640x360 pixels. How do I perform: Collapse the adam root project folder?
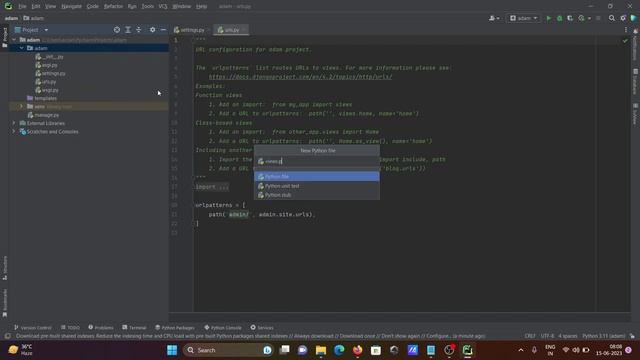point(14,40)
